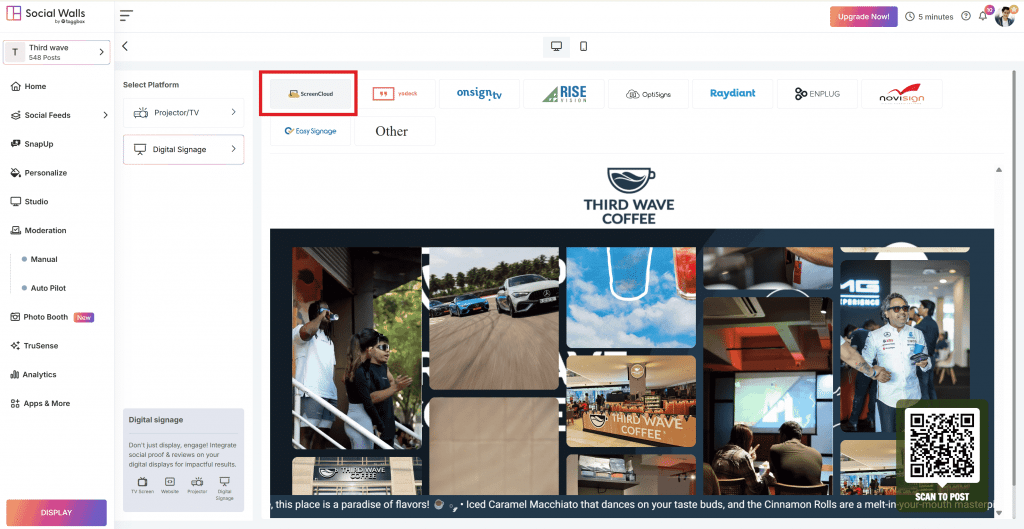Viewport: 1024px width, 529px height.
Task: Select the Rise Vision platform
Action: [563, 94]
